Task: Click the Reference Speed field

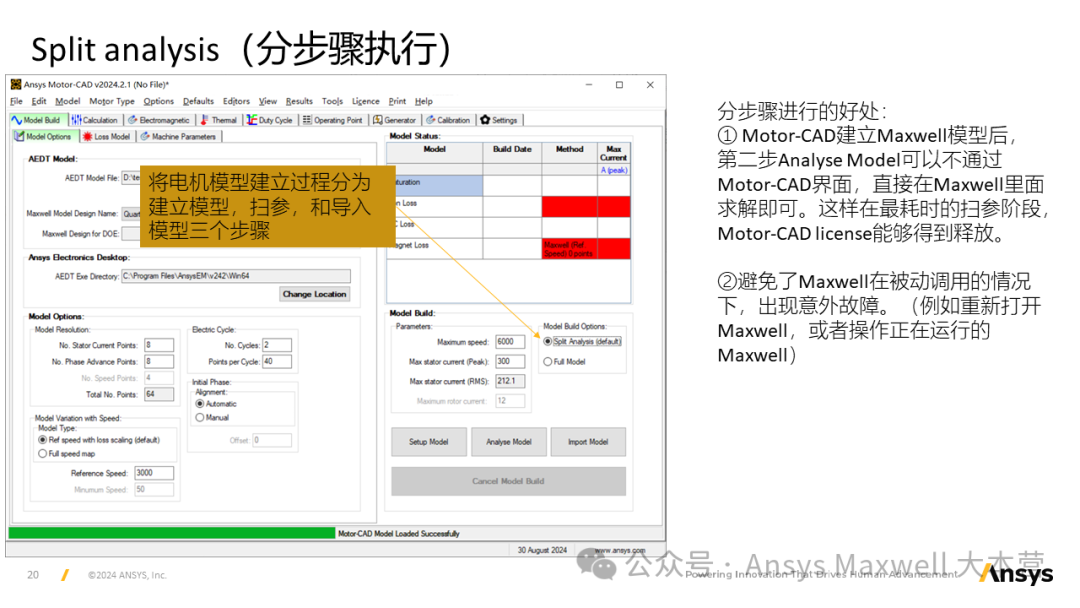Action: [x=154, y=473]
